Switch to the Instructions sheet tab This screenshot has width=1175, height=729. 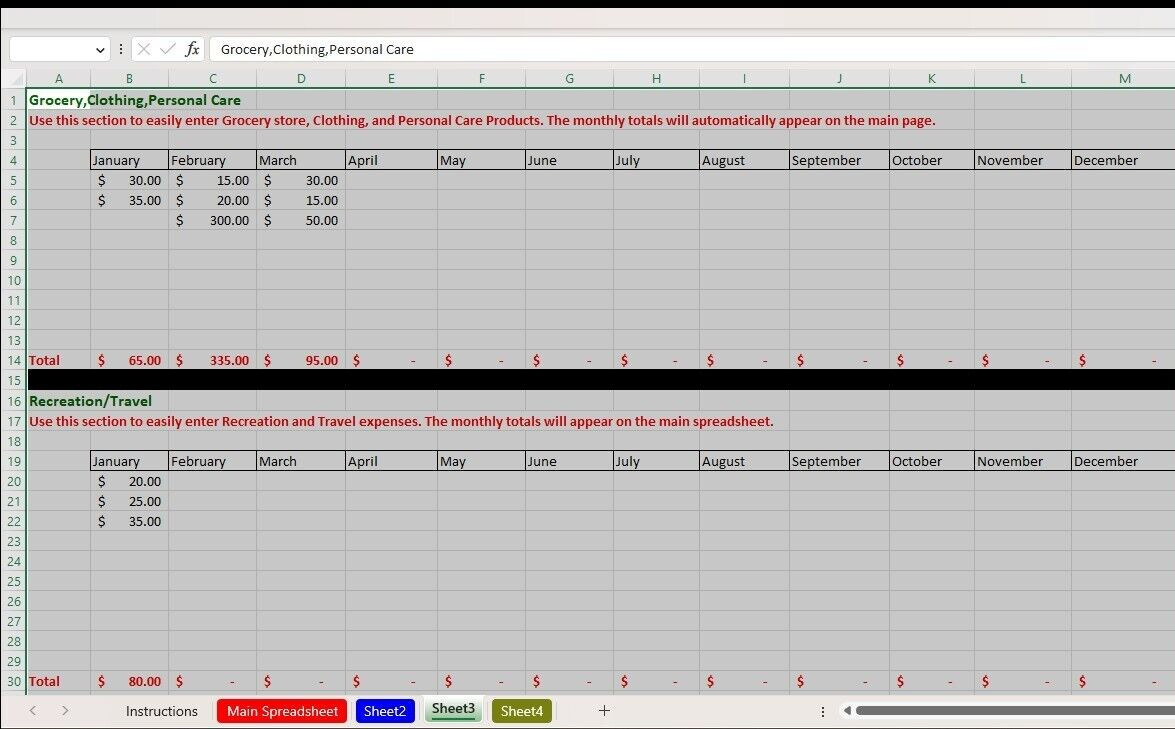(x=162, y=711)
